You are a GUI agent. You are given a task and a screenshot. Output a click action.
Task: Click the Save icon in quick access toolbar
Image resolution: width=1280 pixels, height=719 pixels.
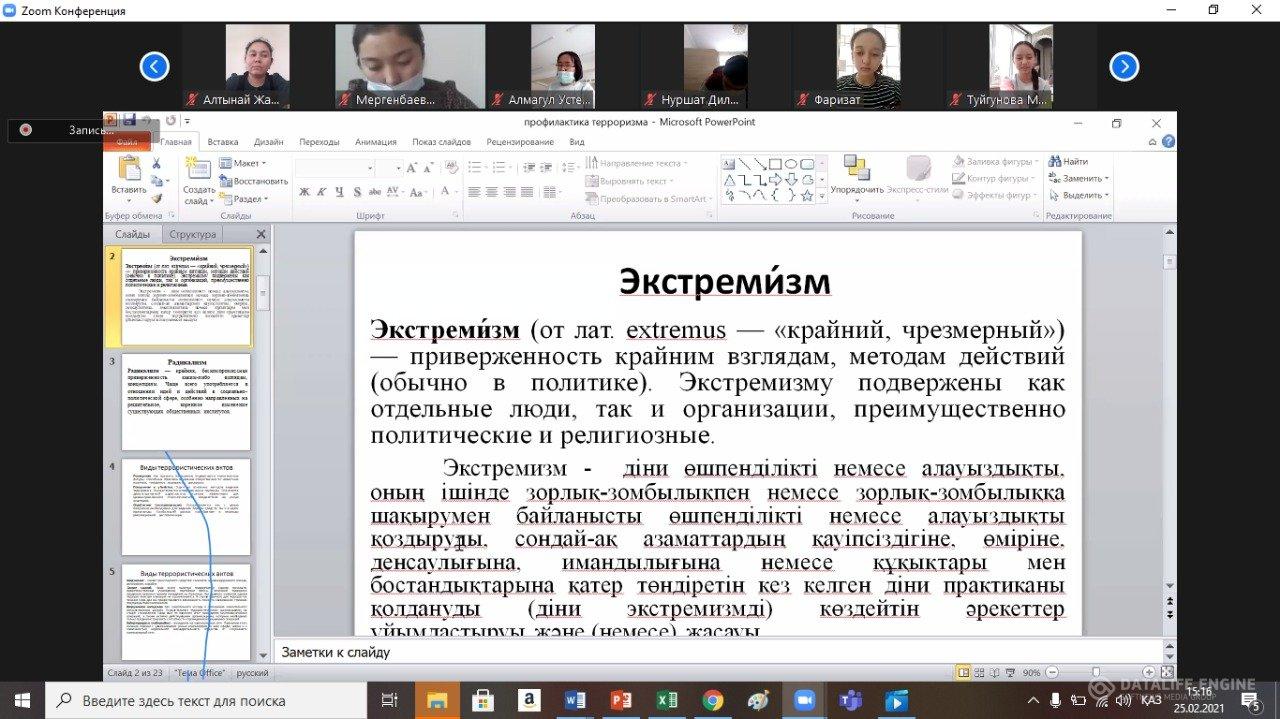tap(128, 121)
